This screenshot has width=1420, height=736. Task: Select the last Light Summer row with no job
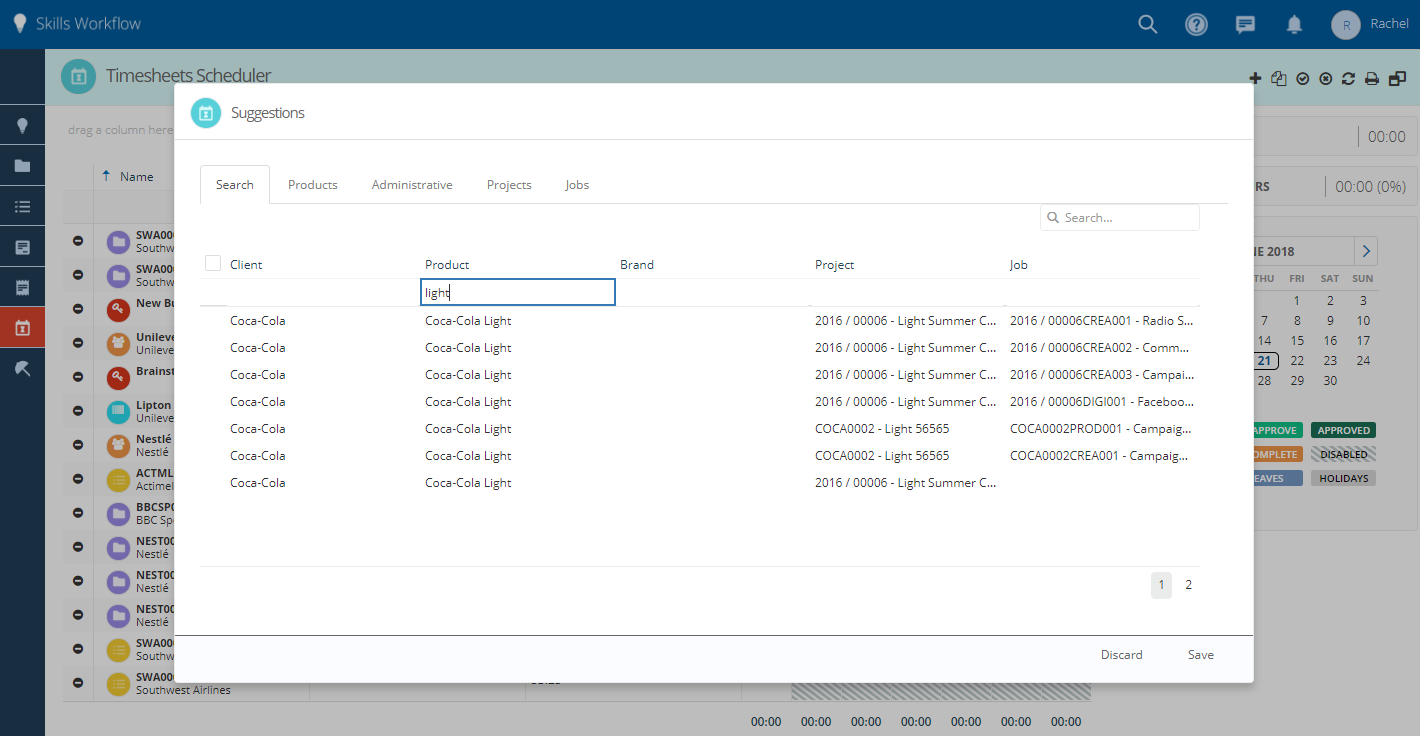[700, 483]
